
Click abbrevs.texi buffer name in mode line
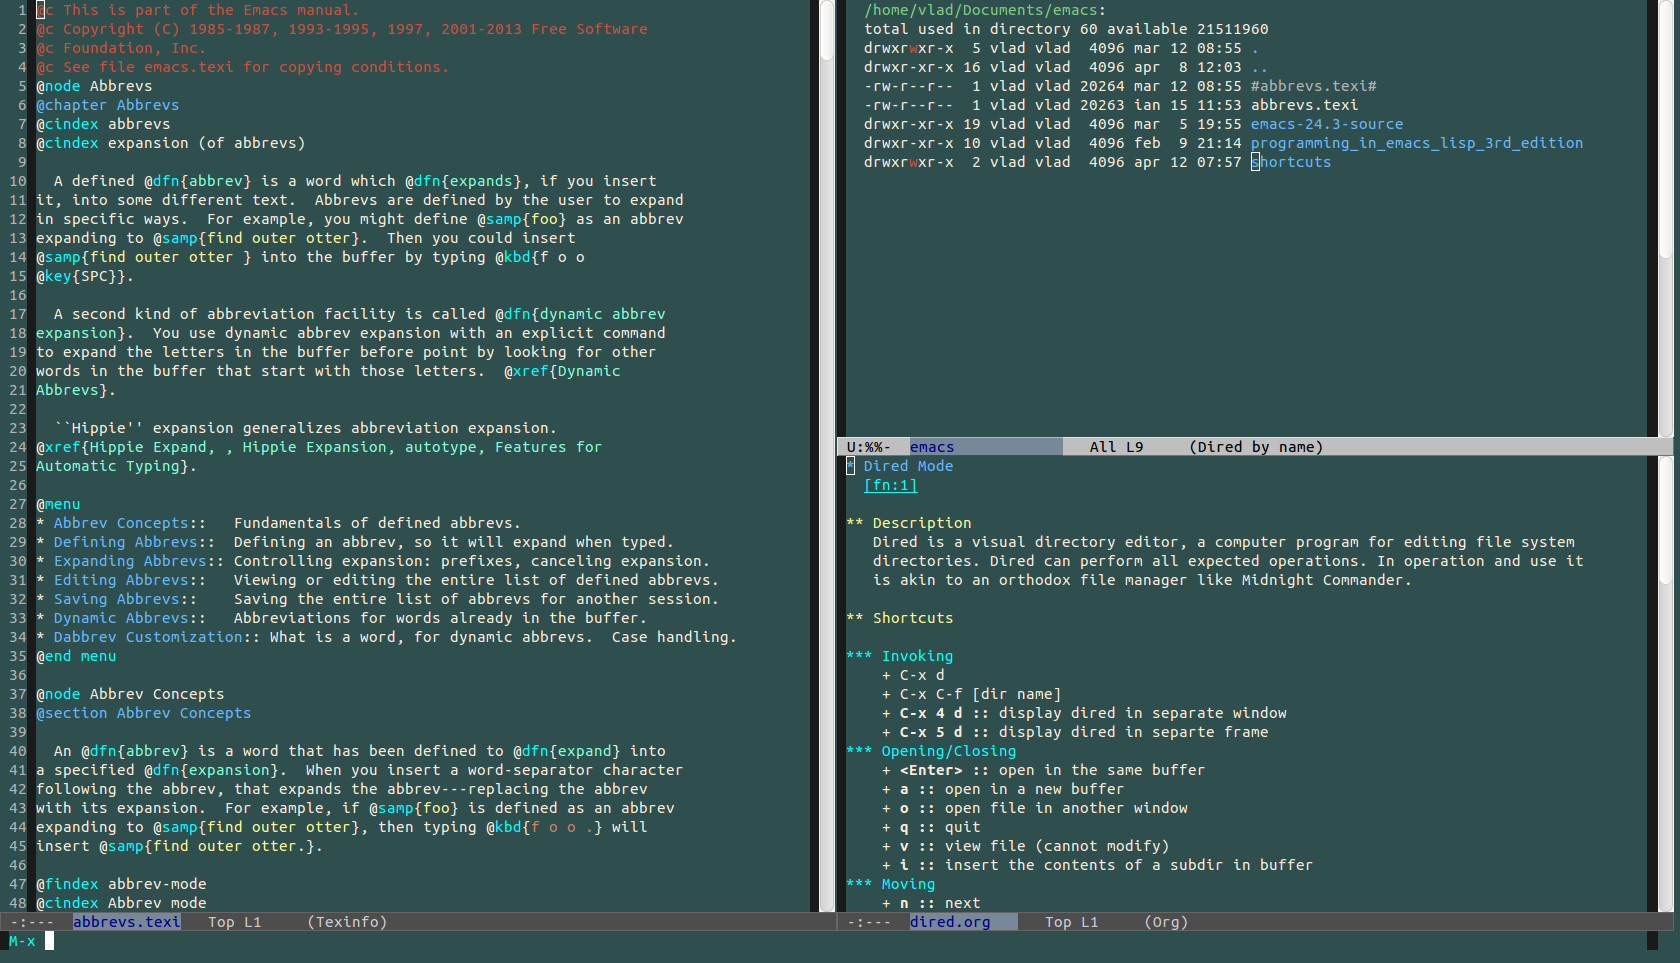click(127, 922)
